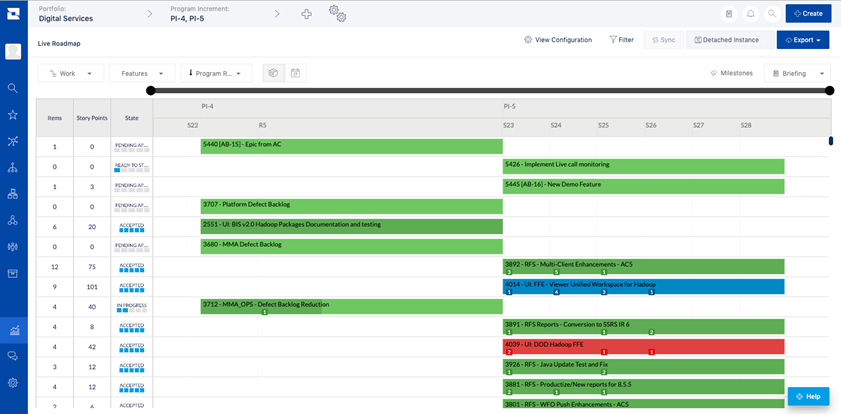Click the Create button
This screenshot has height=414, width=841.
click(x=808, y=13)
